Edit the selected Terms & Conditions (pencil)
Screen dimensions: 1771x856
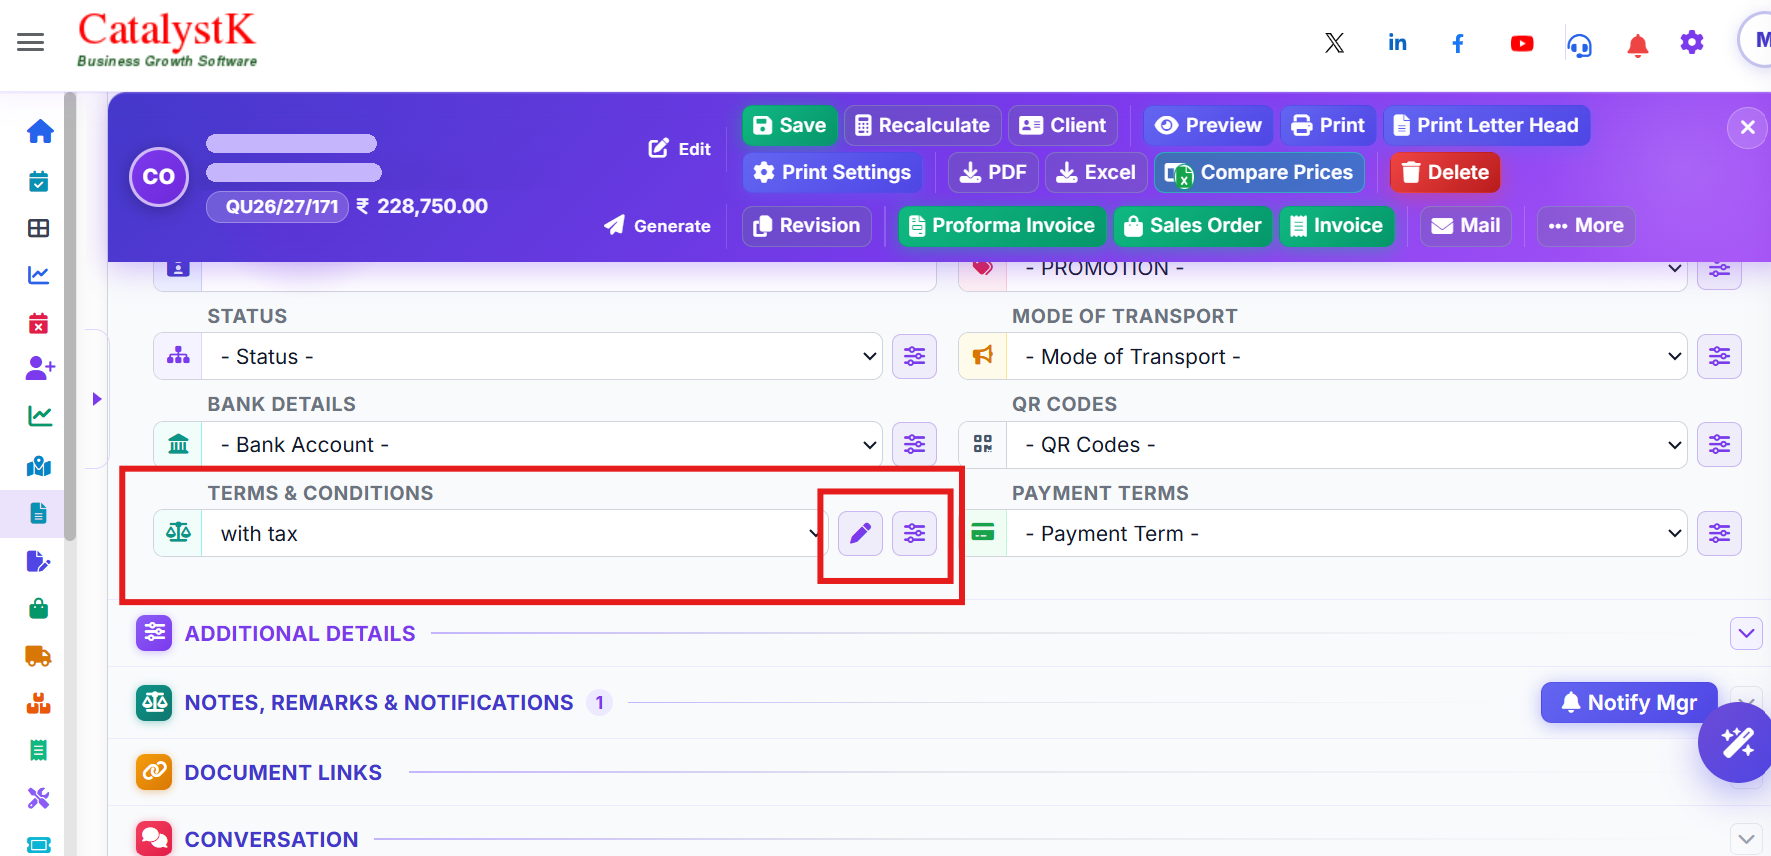click(860, 533)
